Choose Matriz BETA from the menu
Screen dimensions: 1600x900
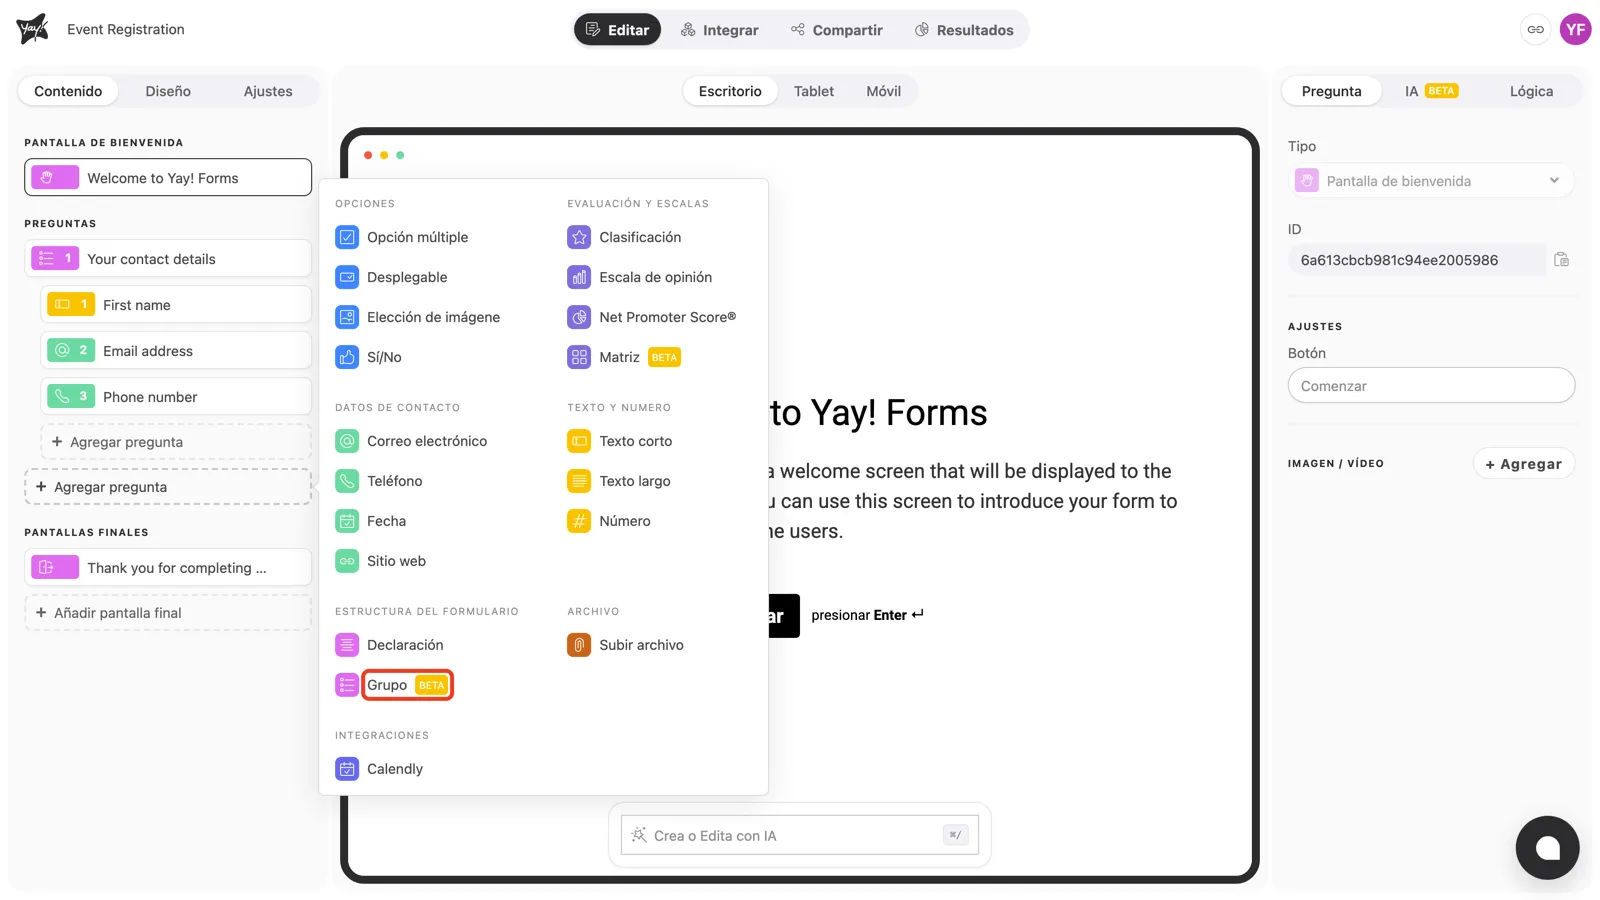tap(624, 357)
